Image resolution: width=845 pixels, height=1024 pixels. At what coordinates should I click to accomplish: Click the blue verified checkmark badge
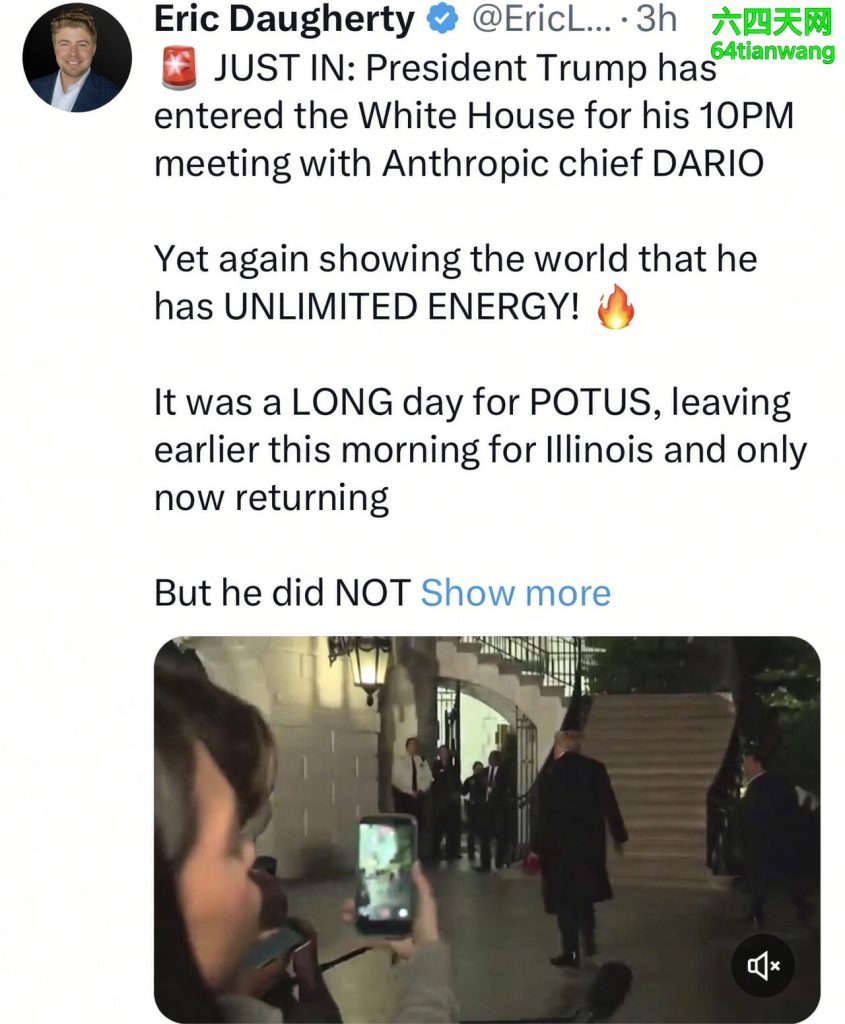442,20
